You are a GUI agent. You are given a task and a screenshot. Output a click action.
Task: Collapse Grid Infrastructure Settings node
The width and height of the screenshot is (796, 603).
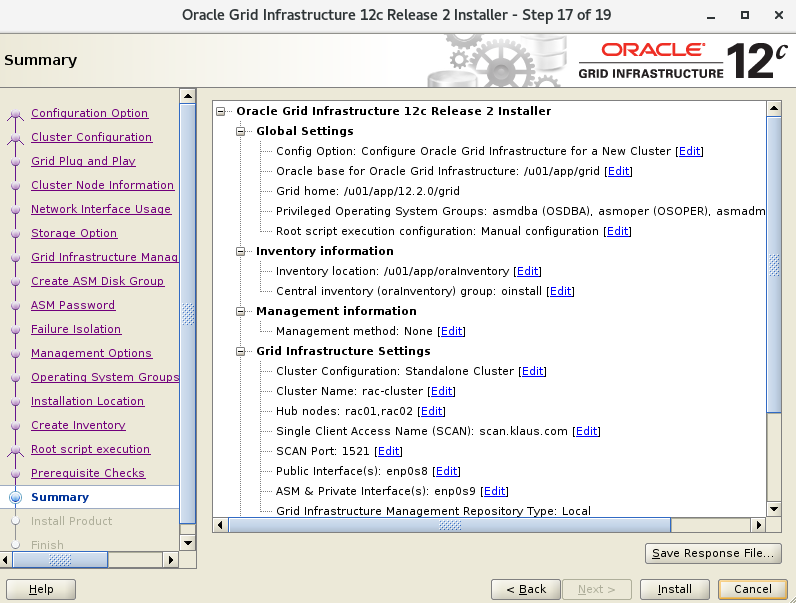(x=241, y=351)
